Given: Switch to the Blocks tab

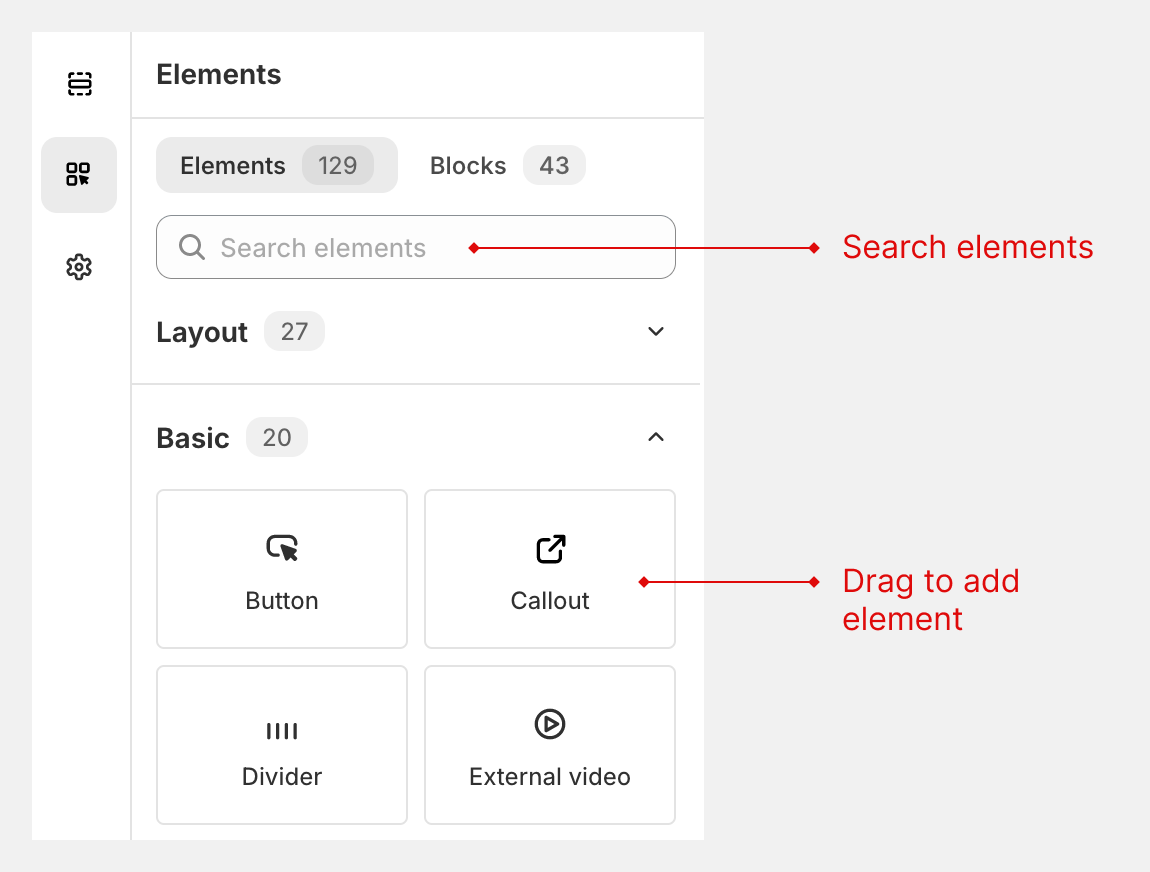Looking at the screenshot, I should point(467,165).
